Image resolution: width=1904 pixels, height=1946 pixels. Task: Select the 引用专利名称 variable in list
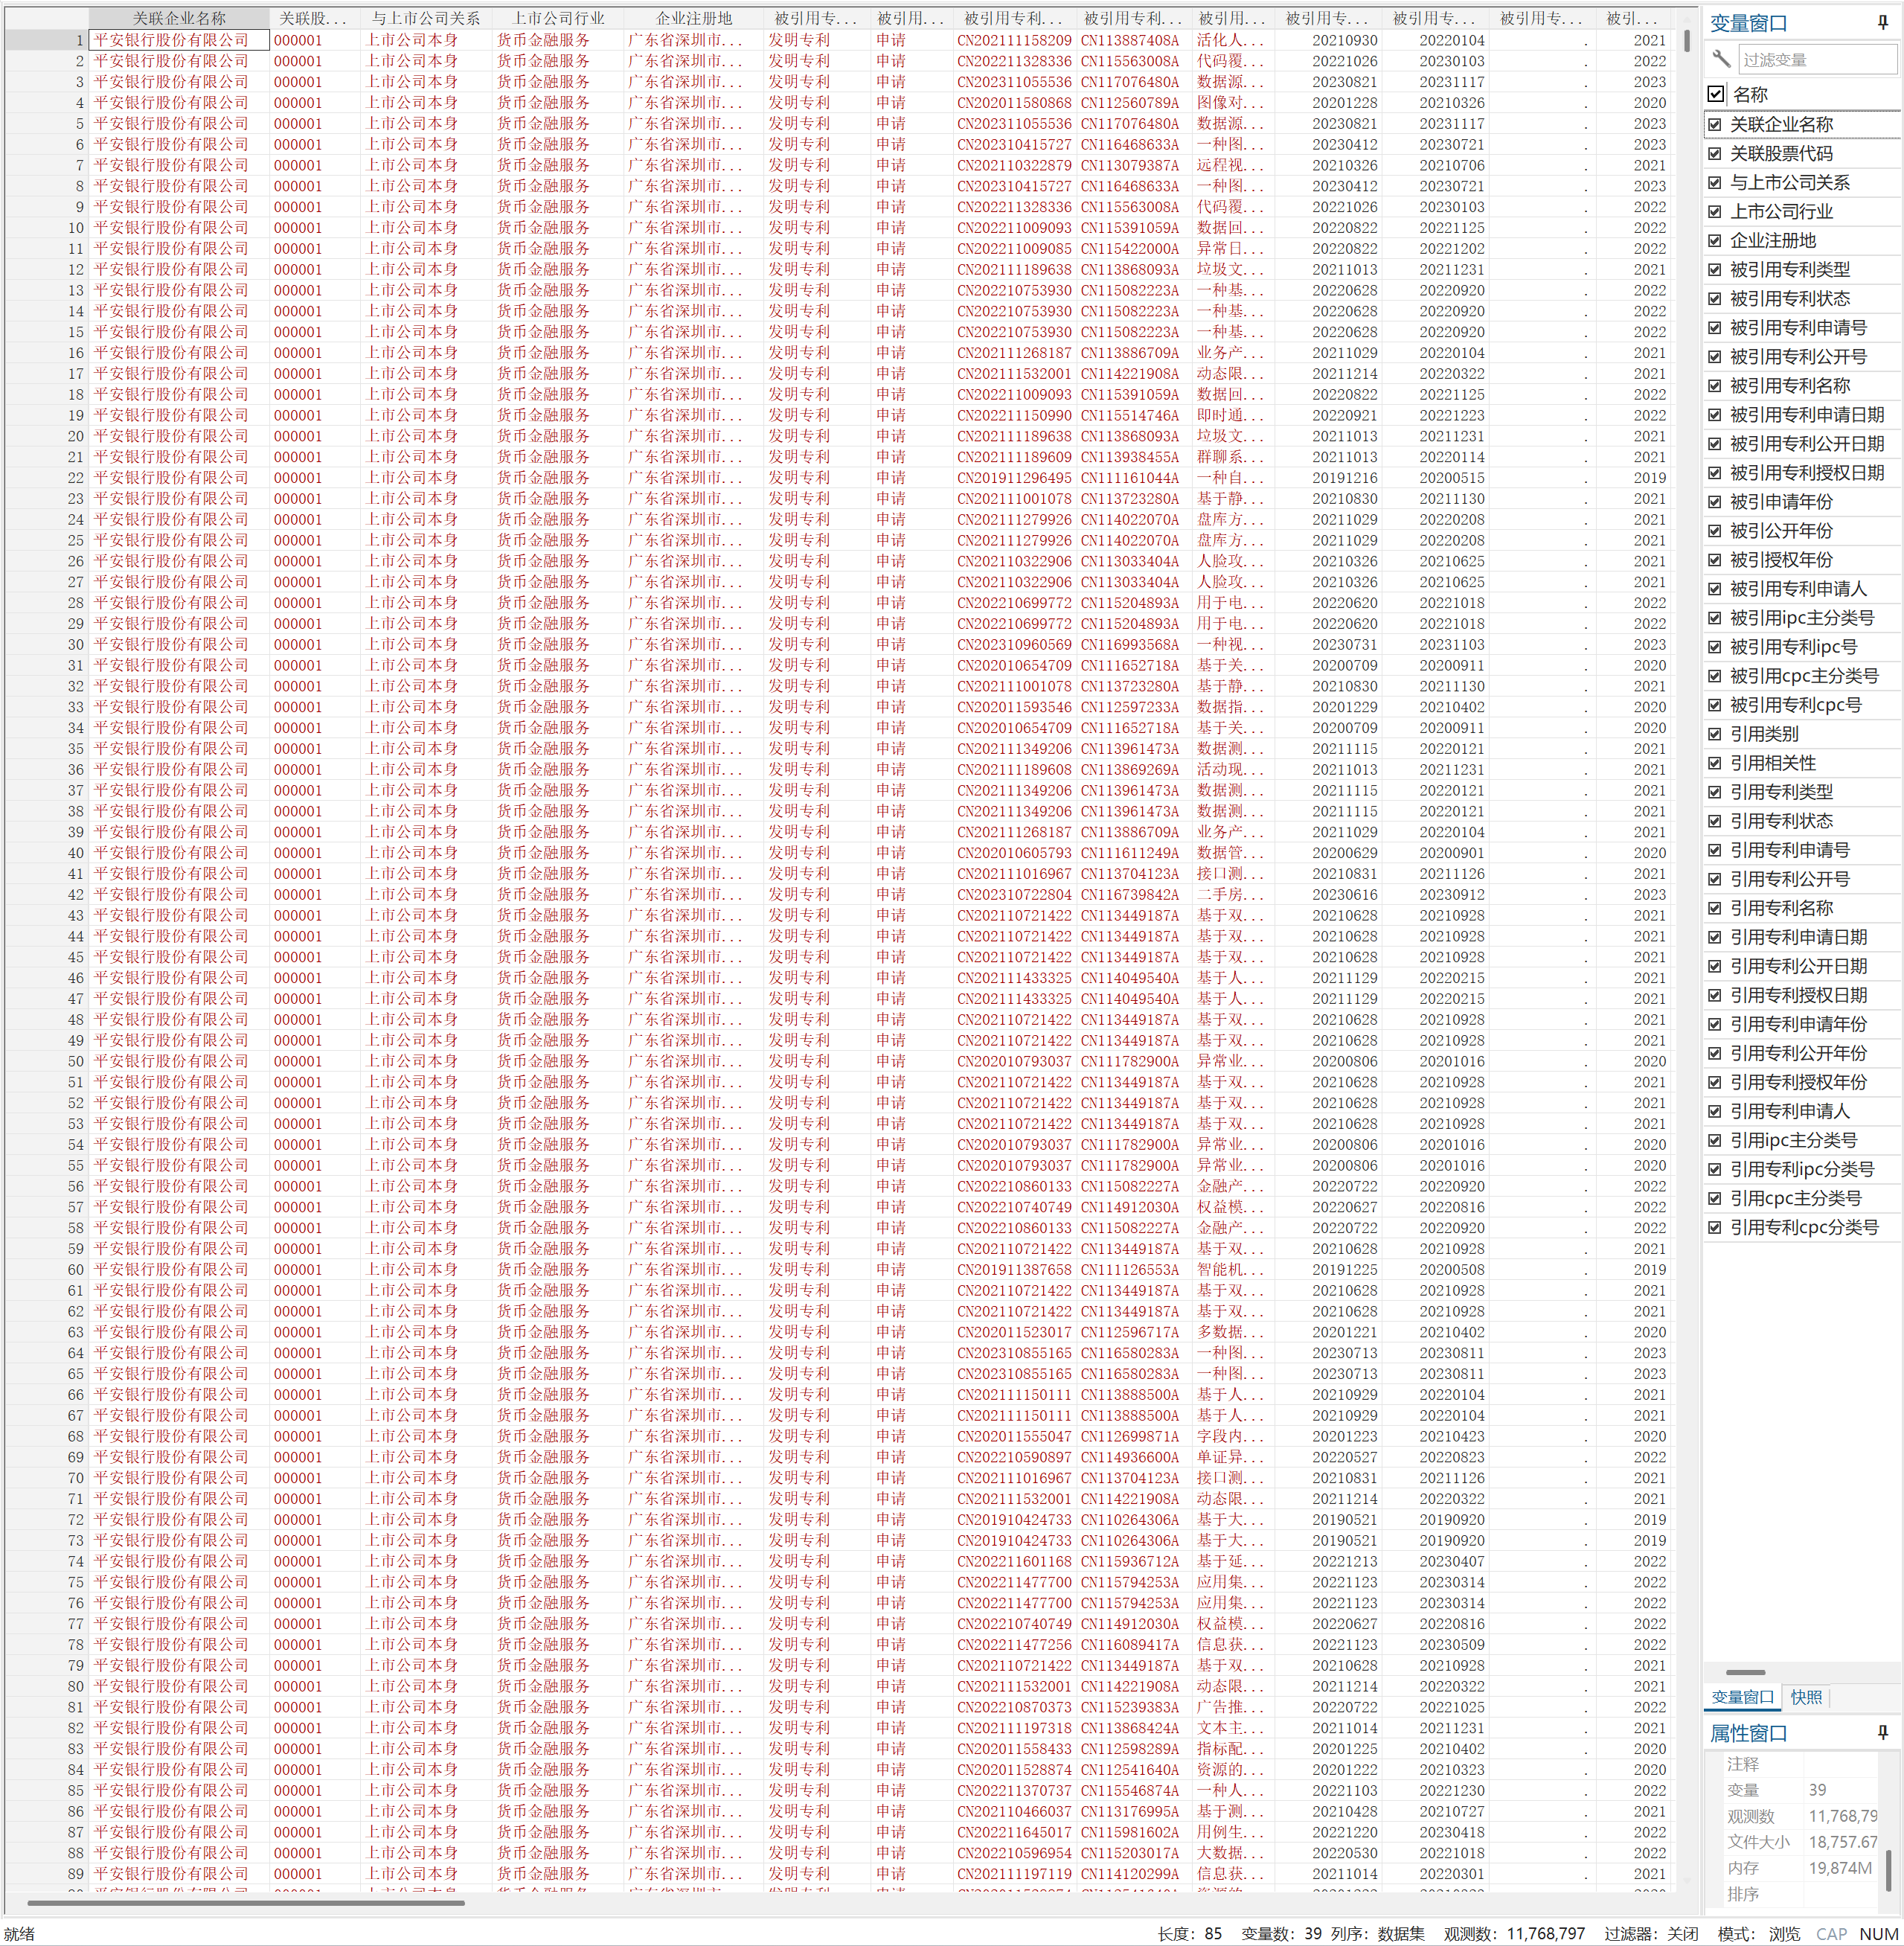1781,908
